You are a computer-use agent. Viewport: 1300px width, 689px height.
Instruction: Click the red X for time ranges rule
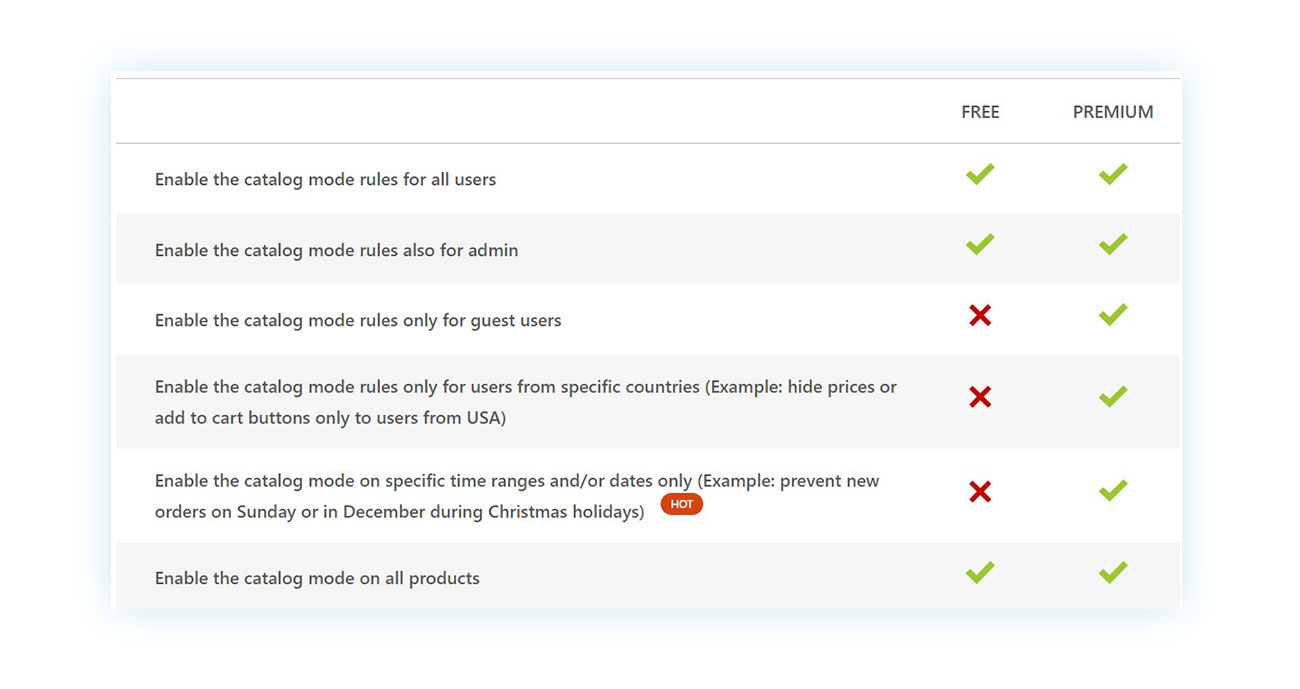pyautogui.click(x=980, y=491)
